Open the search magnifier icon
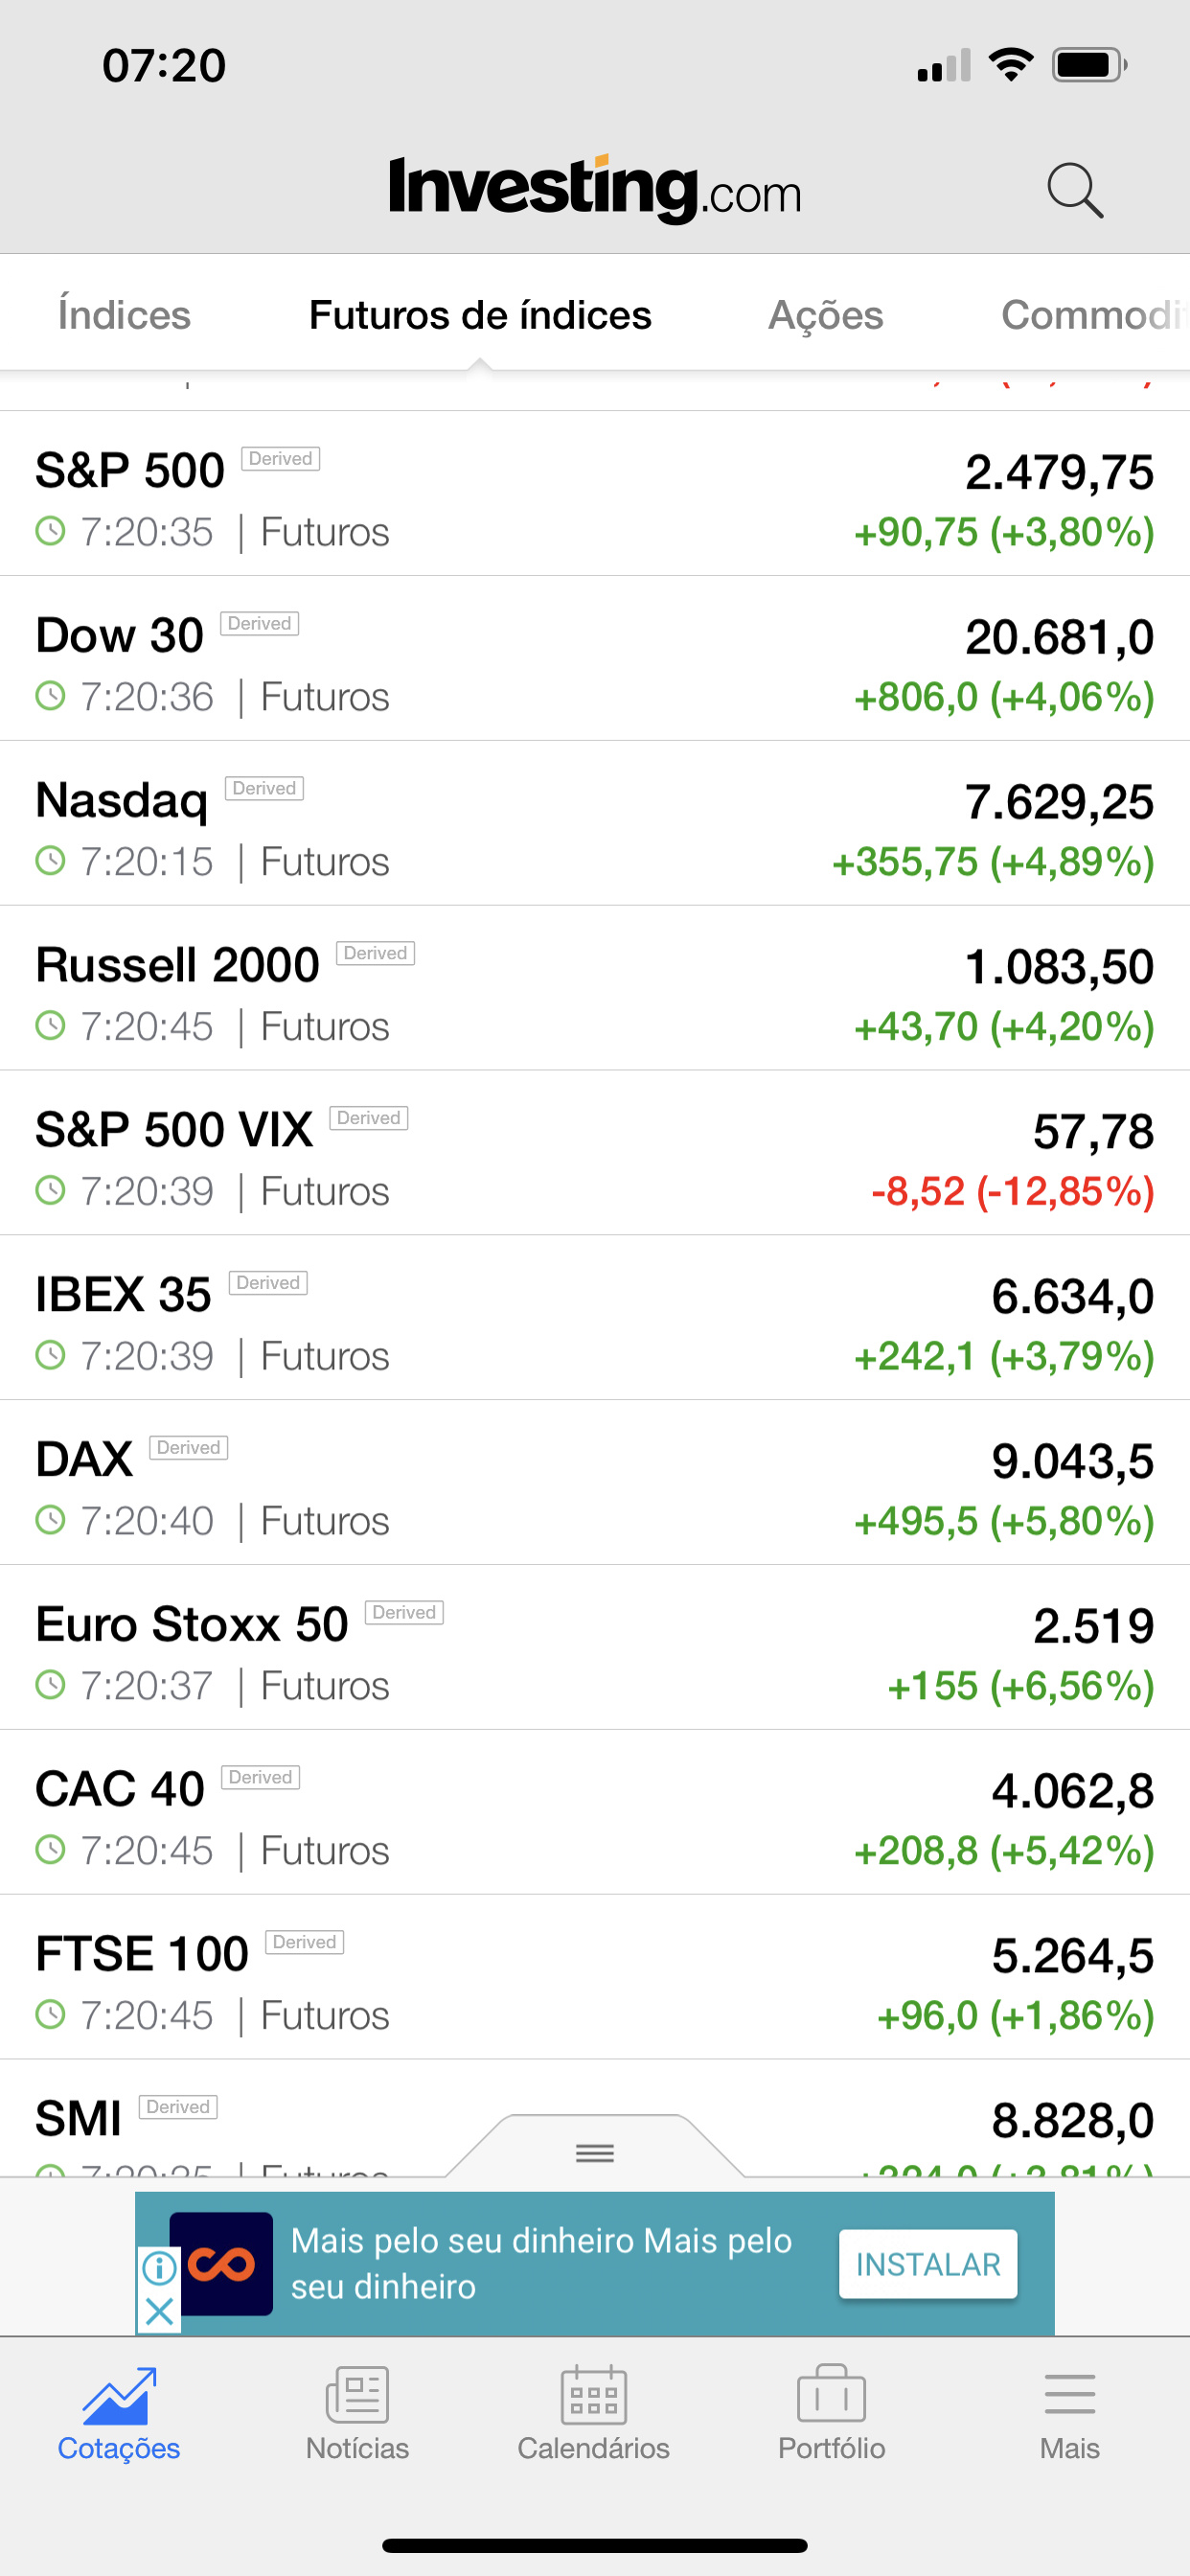The image size is (1190, 2576). pyautogui.click(x=1075, y=190)
